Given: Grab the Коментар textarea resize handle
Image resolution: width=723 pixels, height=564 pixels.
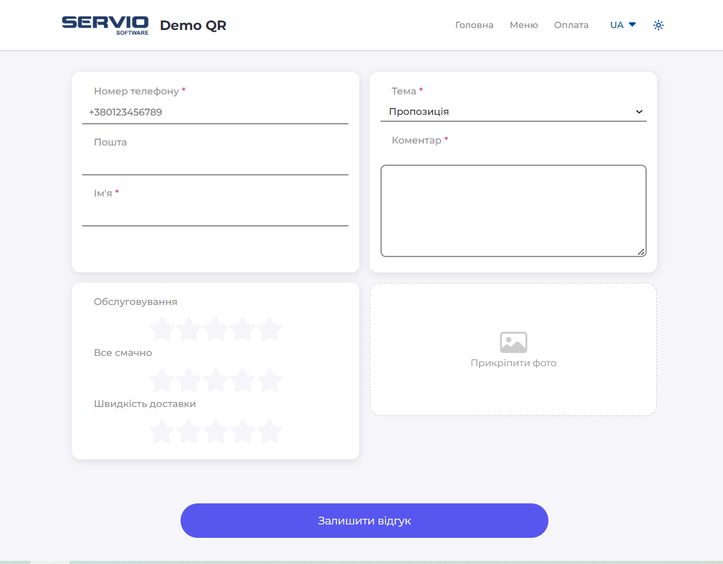Looking at the screenshot, I should [641, 251].
